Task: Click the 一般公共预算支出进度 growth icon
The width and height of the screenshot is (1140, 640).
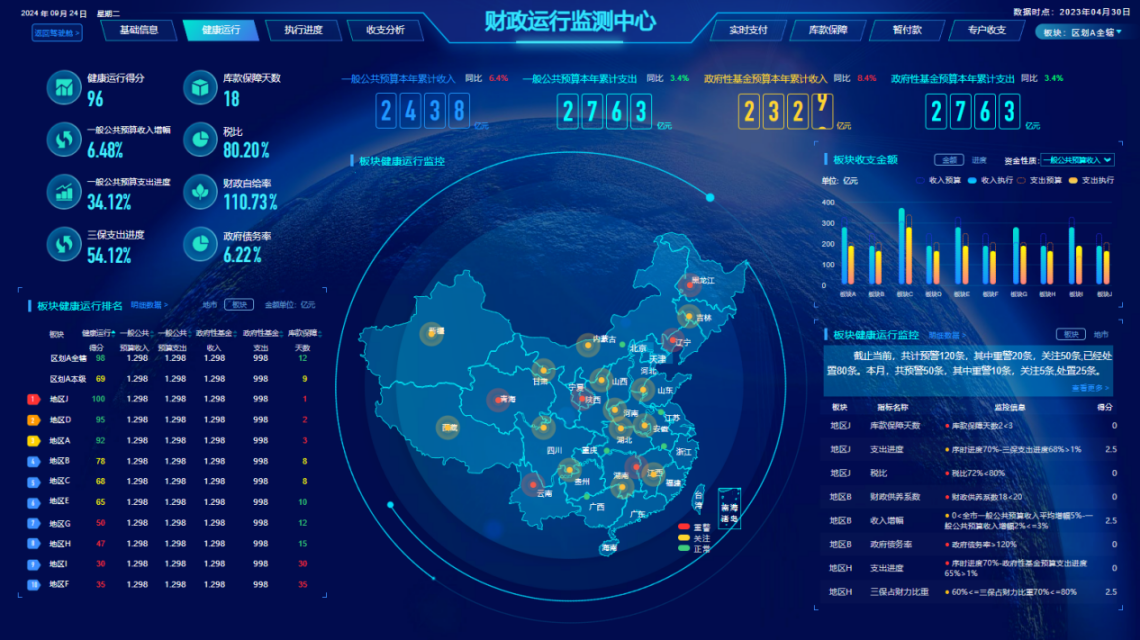Action: pos(64,192)
